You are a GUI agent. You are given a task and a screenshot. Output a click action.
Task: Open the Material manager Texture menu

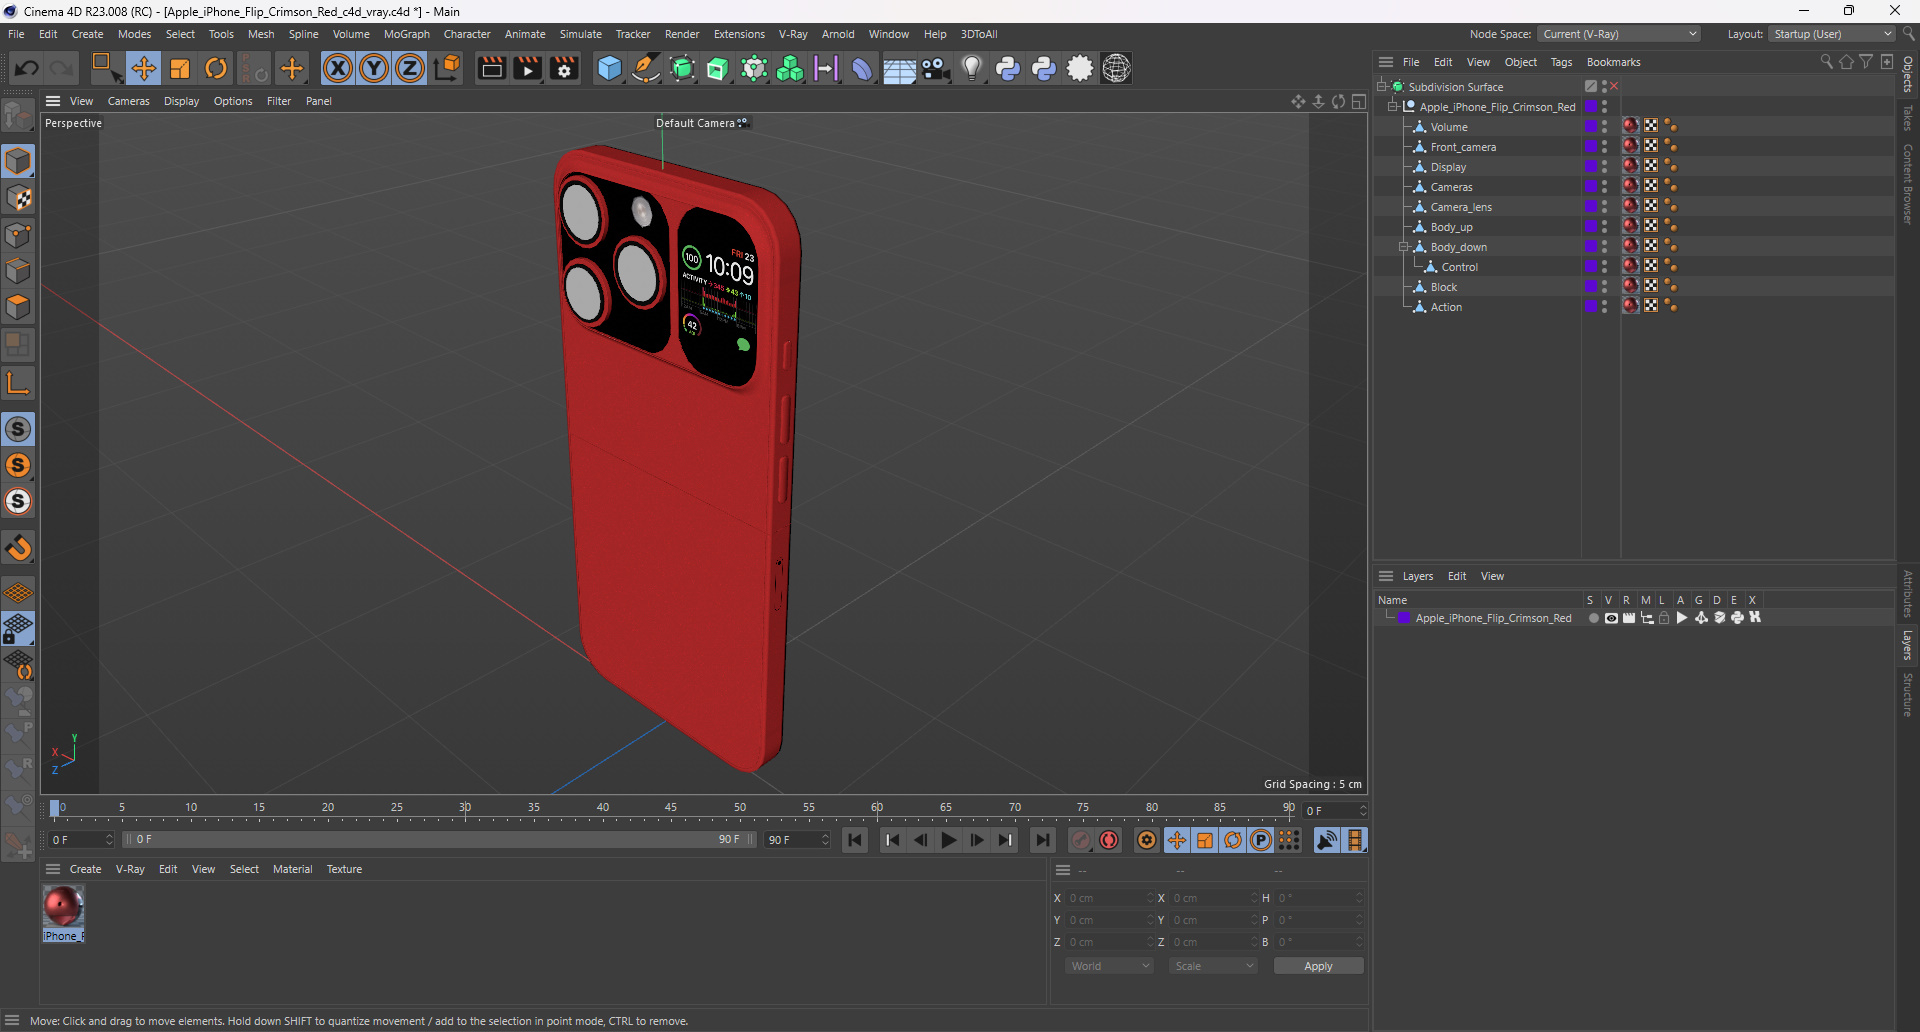click(344, 869)
